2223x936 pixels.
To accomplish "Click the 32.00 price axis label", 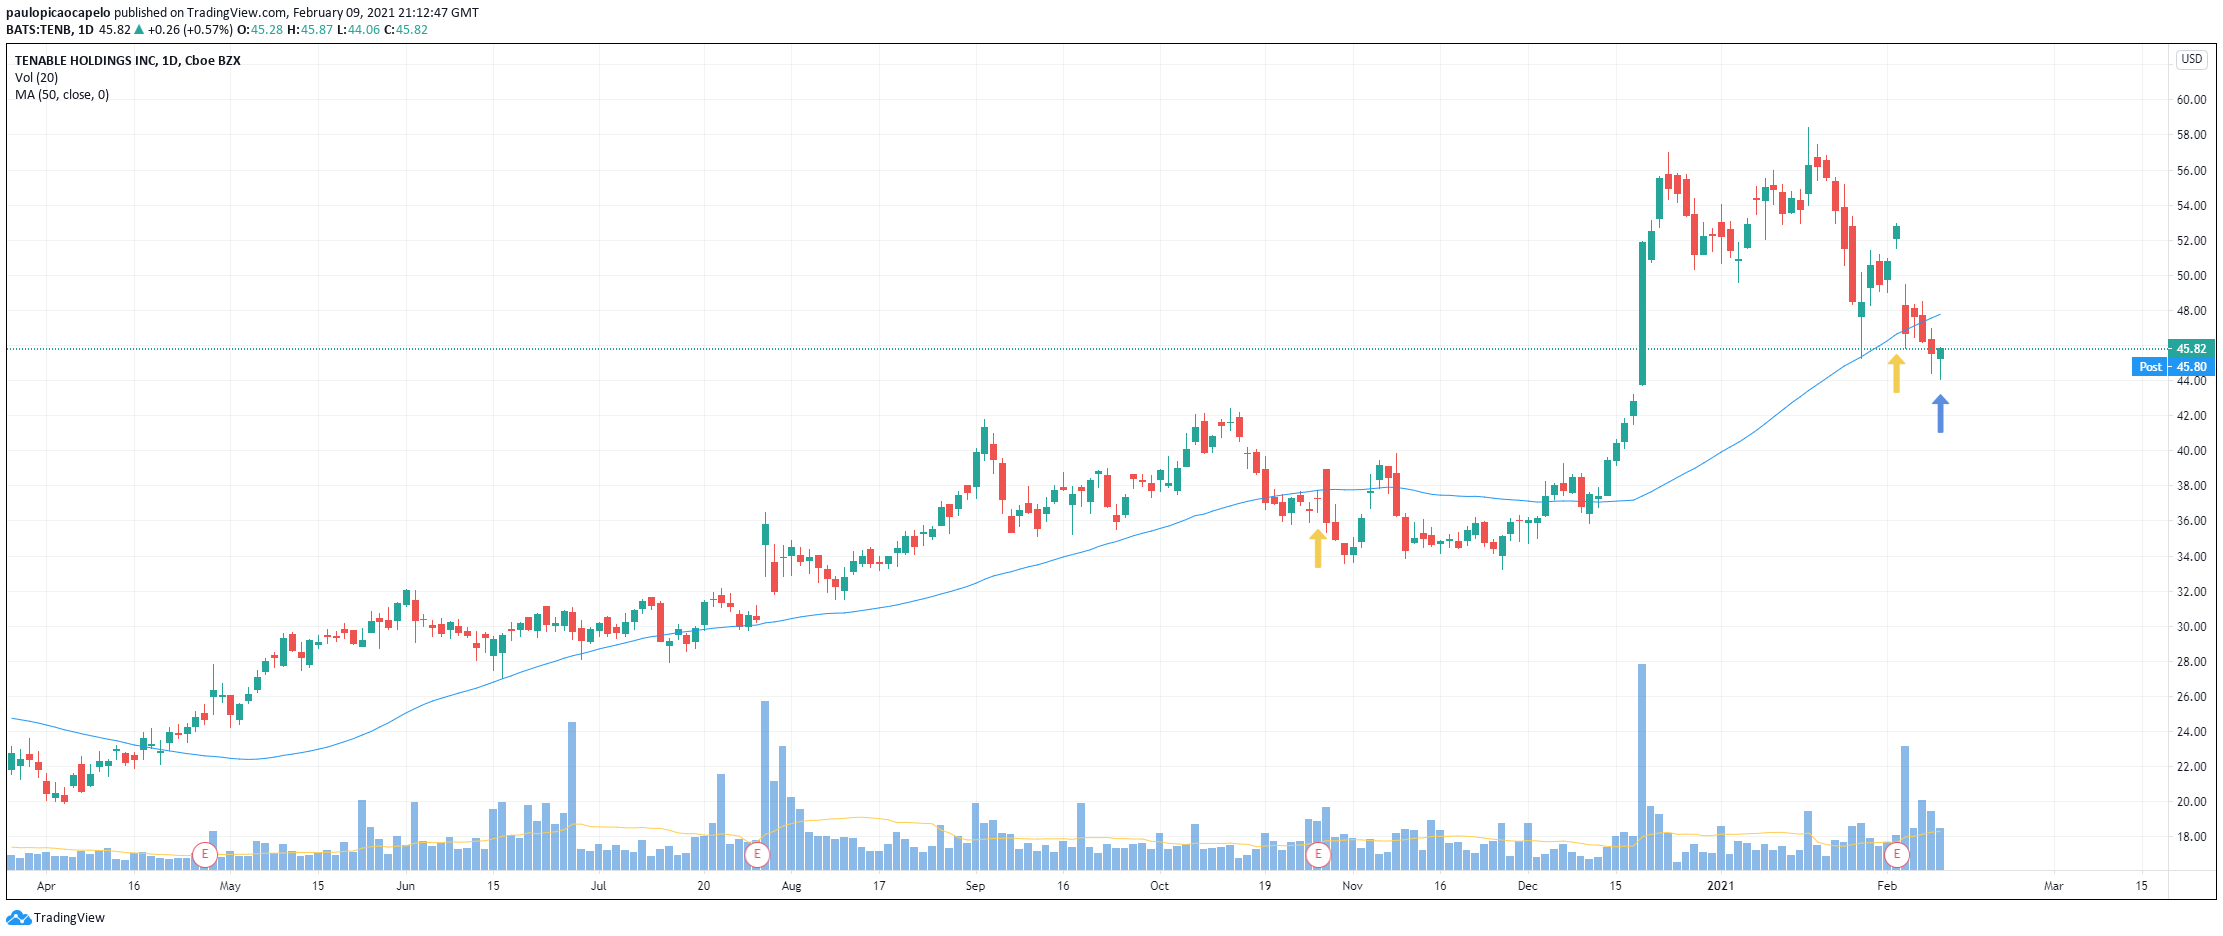I will click(2191, 592).
